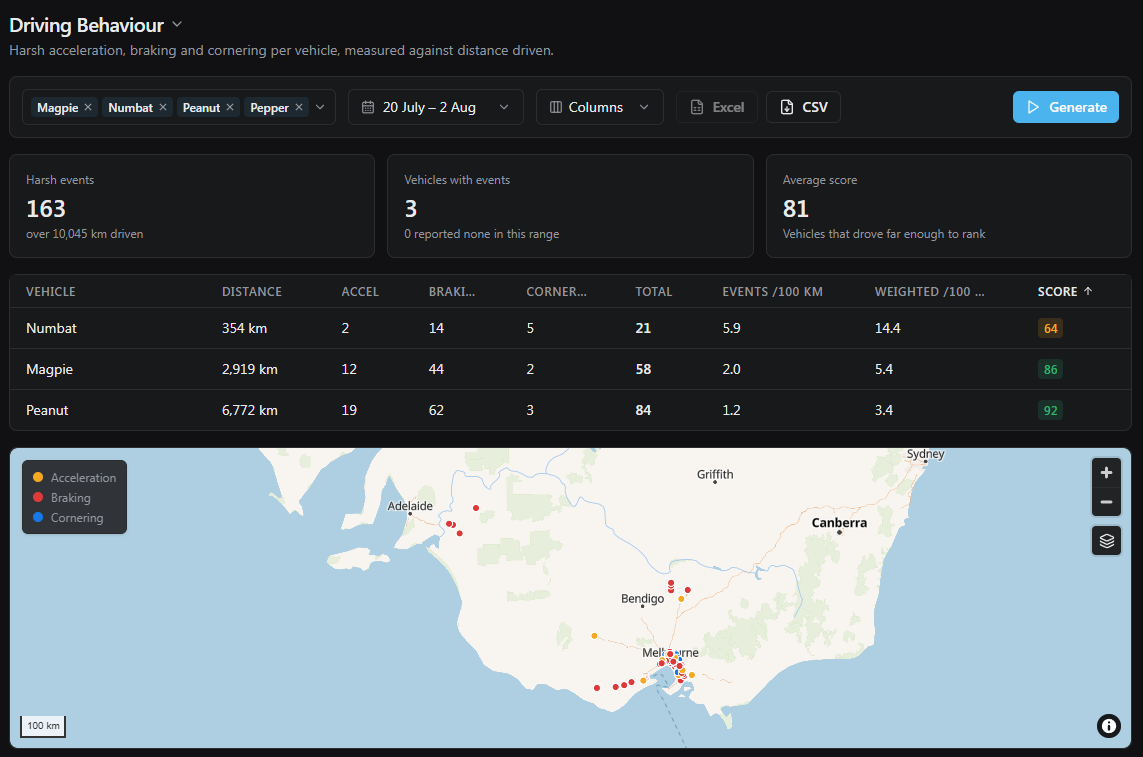Open the Driving Behaviour report chevron
The width and height of the screenshot is (1143, 757).
click(177, 25)
